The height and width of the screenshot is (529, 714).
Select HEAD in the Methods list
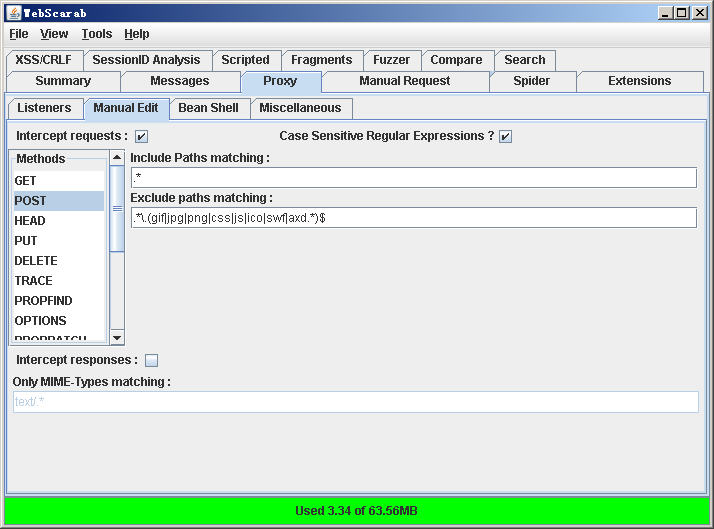59,221
